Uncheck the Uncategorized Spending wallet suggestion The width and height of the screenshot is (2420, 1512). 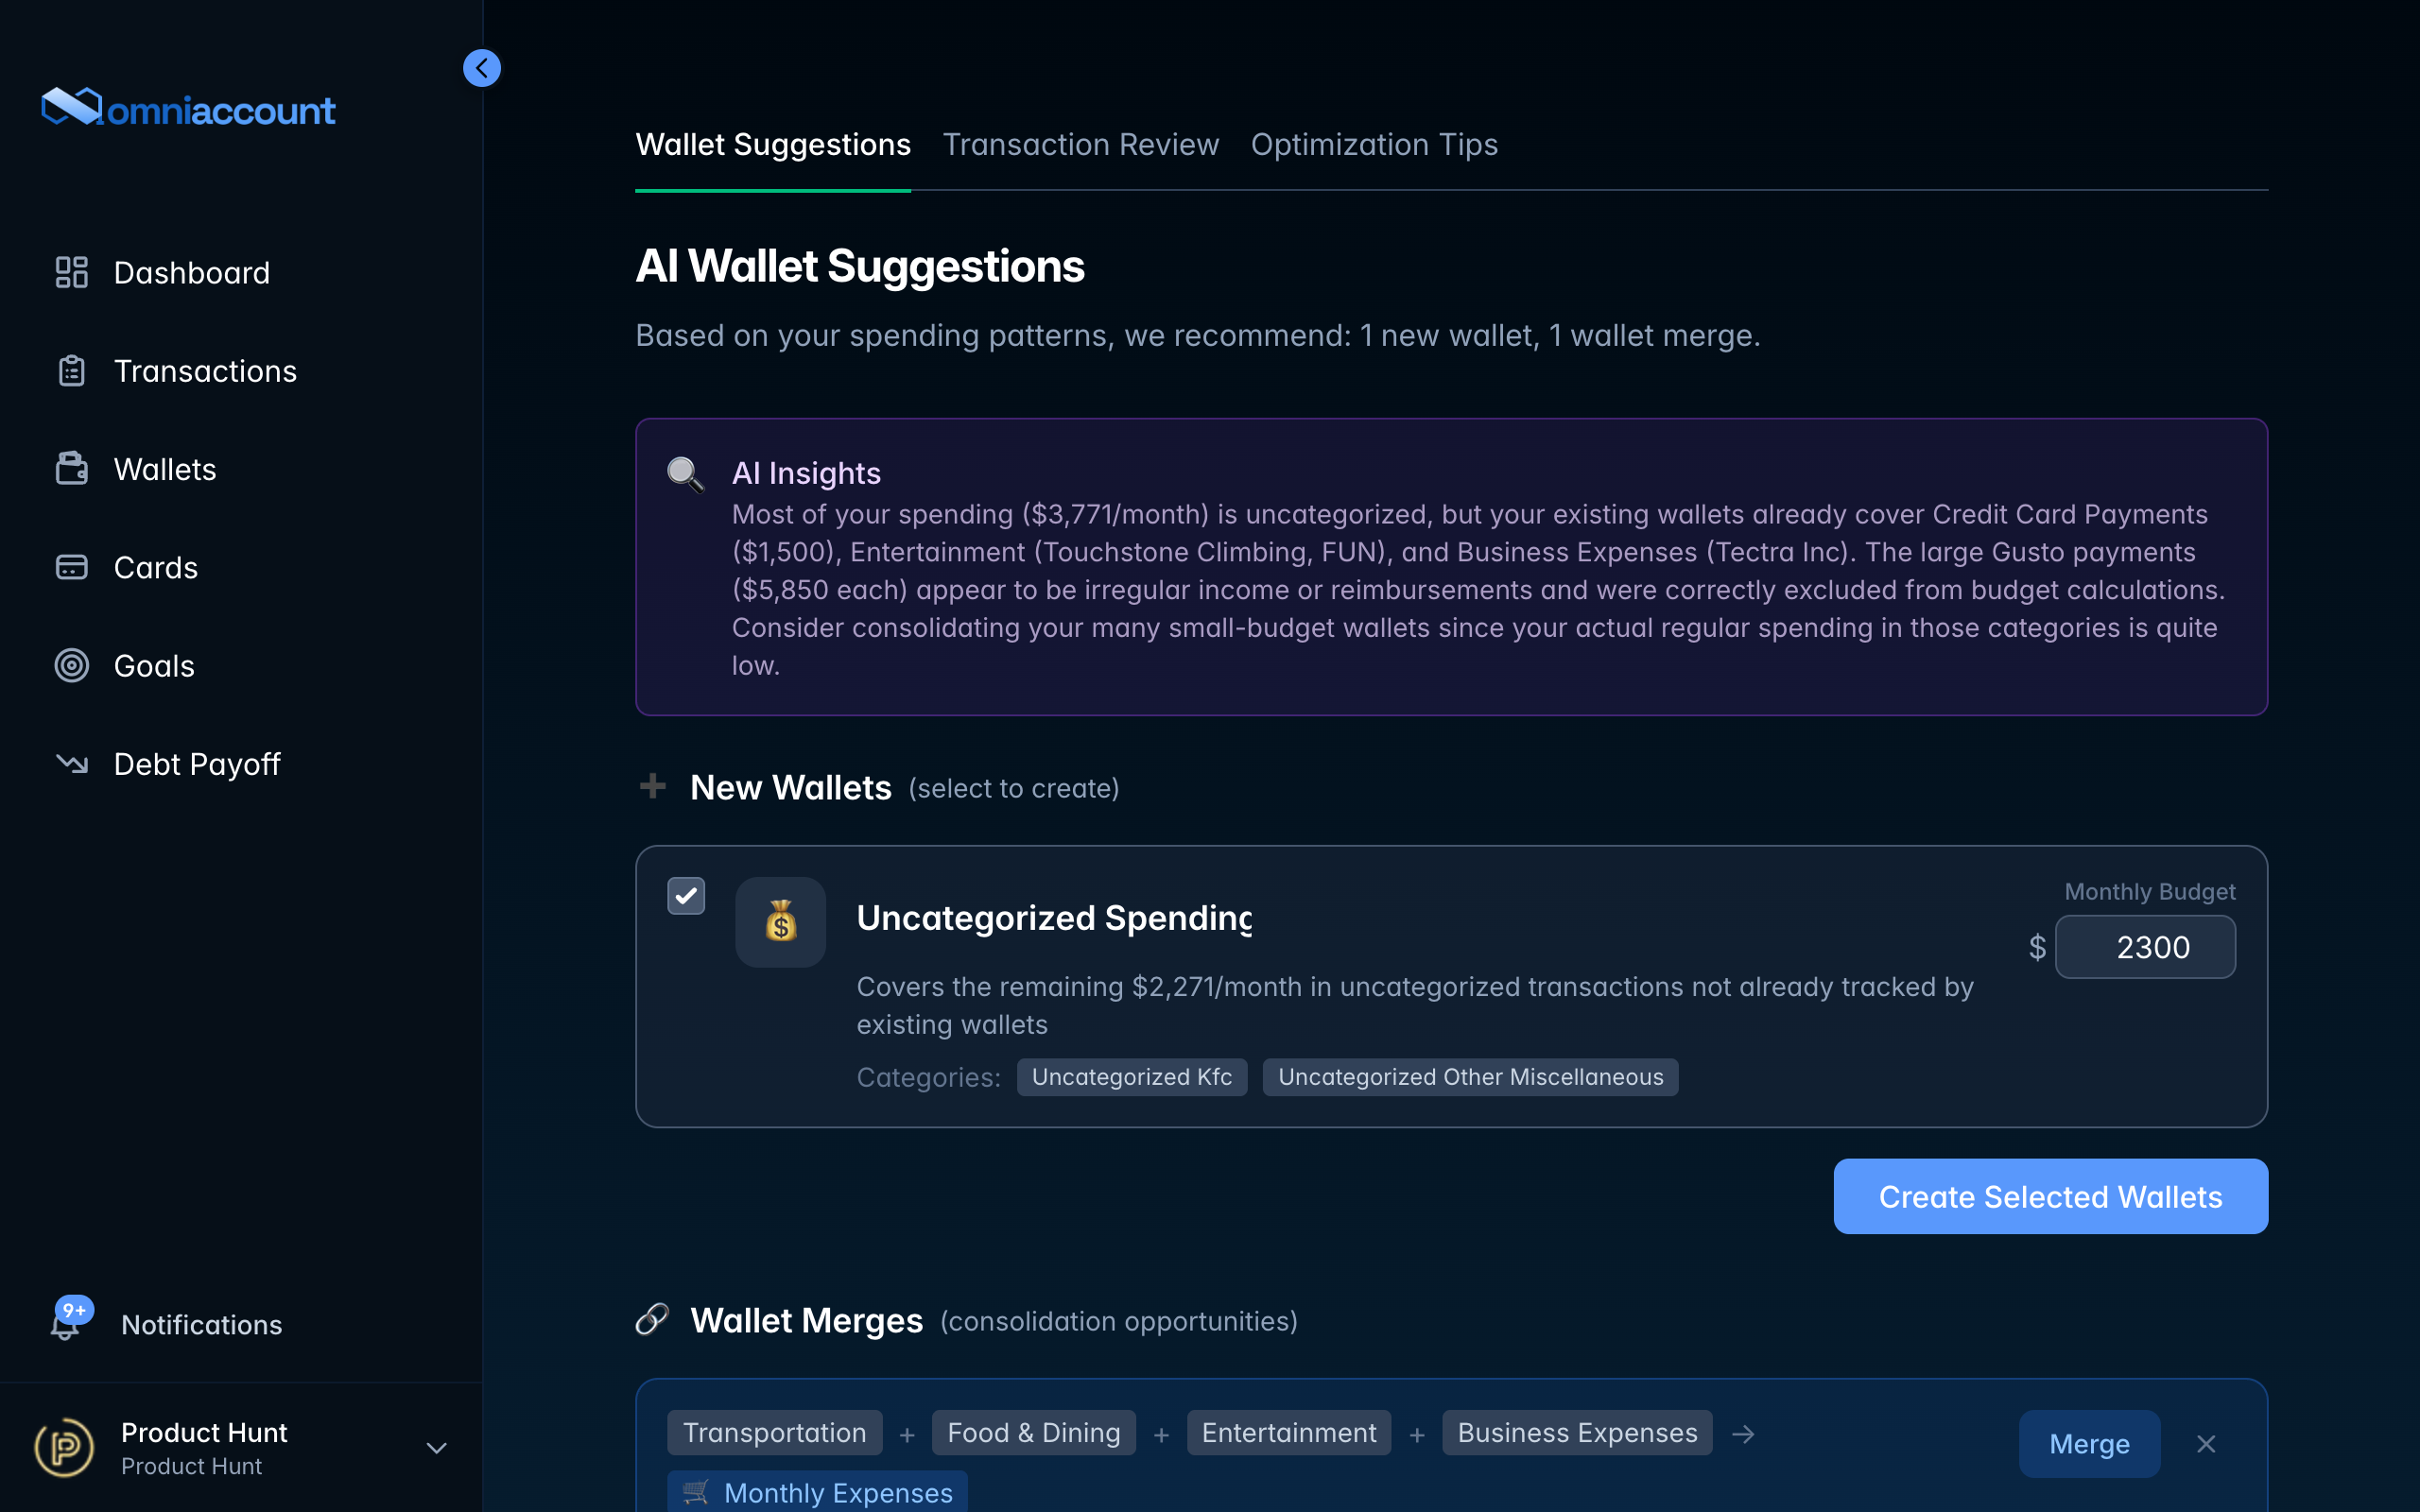(x=686, y=895)
